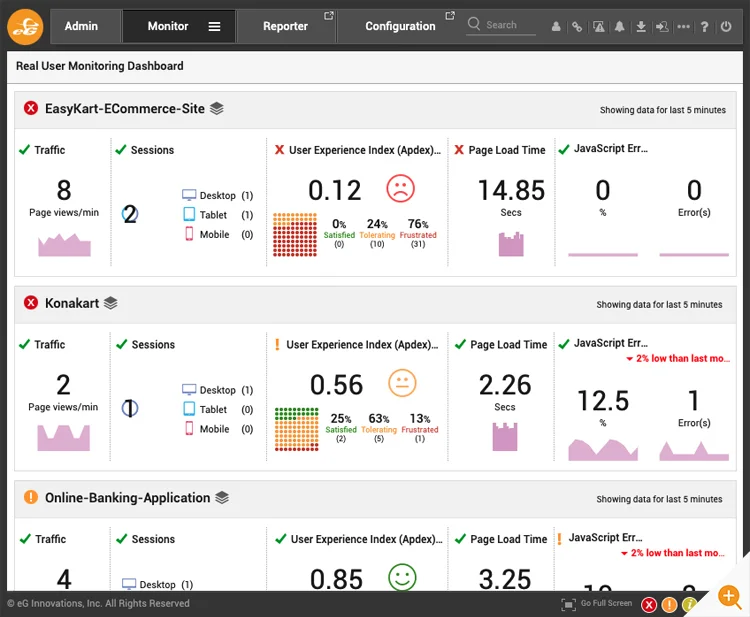Click red critical alarm icon in footer
Image resolution: width=750 pixels, height=617 pixels.
tap(649, 605)
